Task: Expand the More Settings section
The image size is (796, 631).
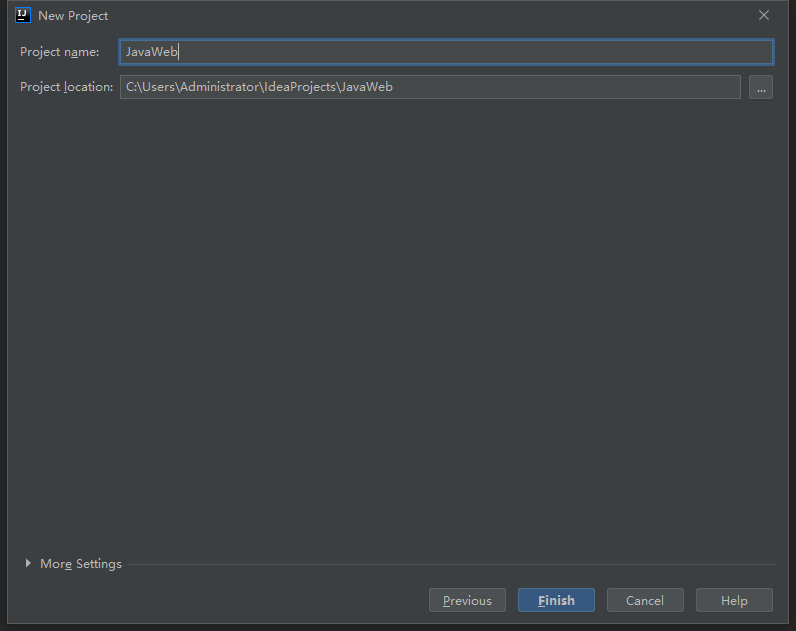Action: (28, 563)
